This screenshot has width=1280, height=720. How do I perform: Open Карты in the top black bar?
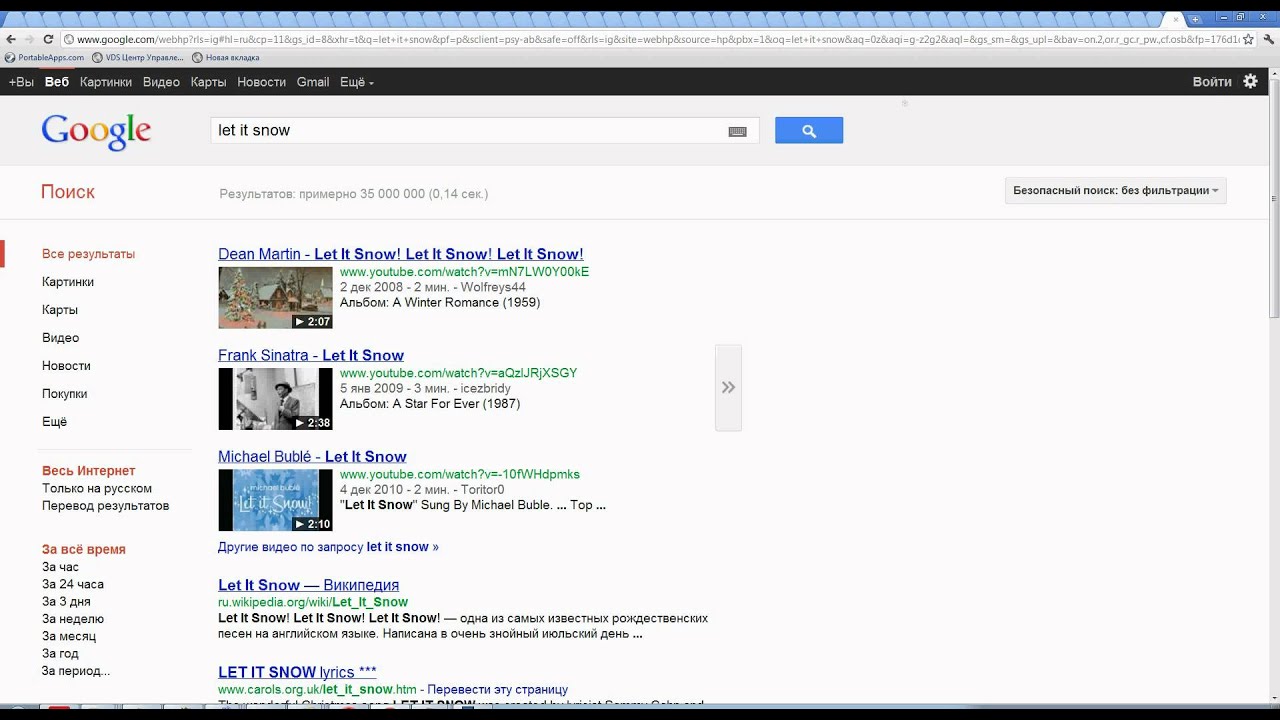208,82
